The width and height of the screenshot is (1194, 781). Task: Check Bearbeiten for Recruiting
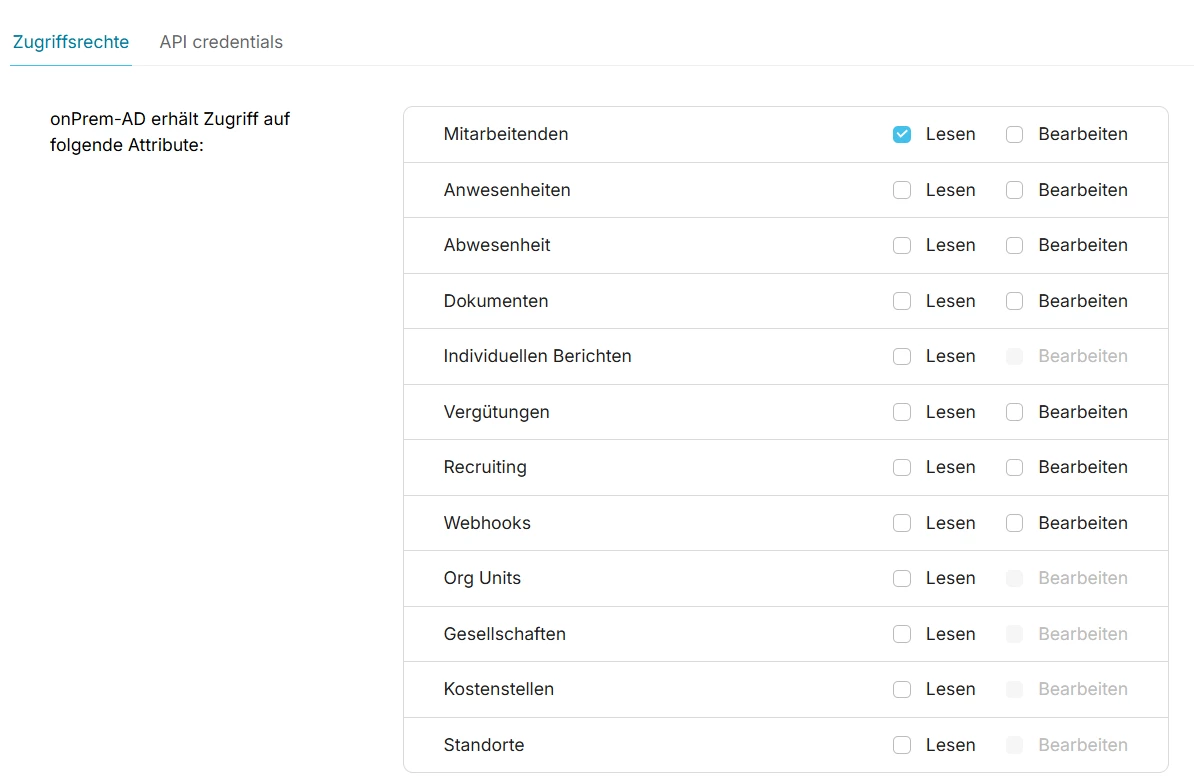pos(1014,468)
